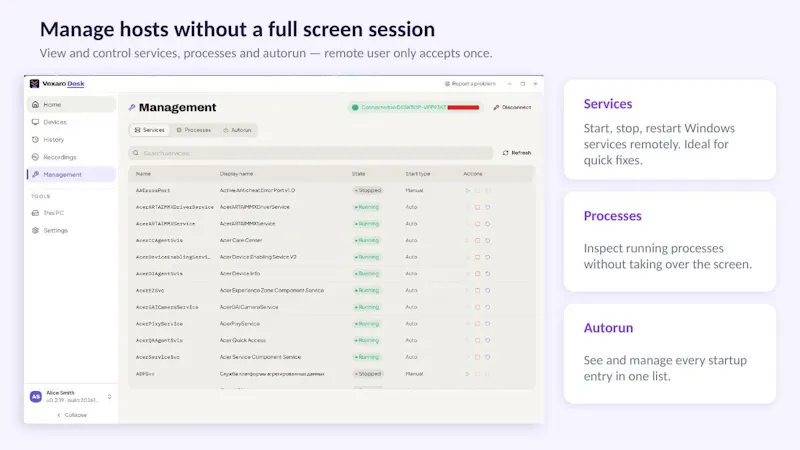
Task: Stop the Acer Care Center service
Action: tap(478, 240)
